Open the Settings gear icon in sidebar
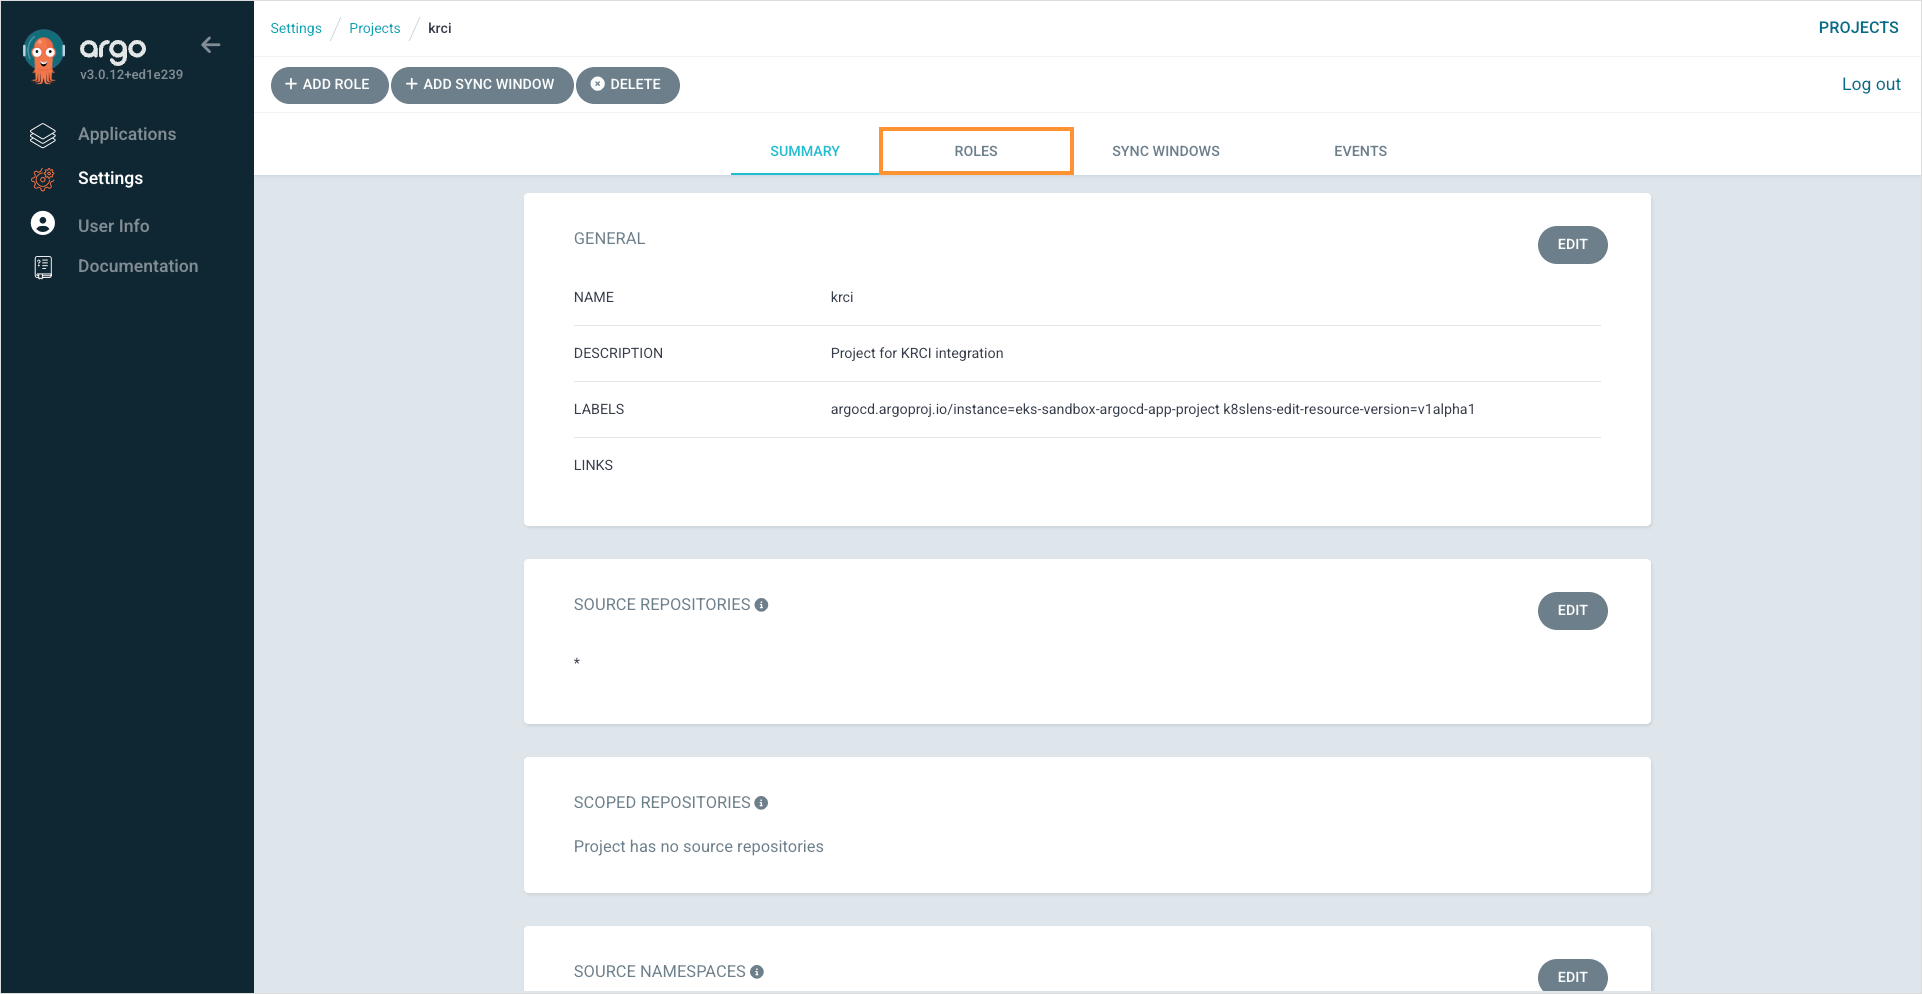The image size is (1922, 994). (x=42, y=178)
